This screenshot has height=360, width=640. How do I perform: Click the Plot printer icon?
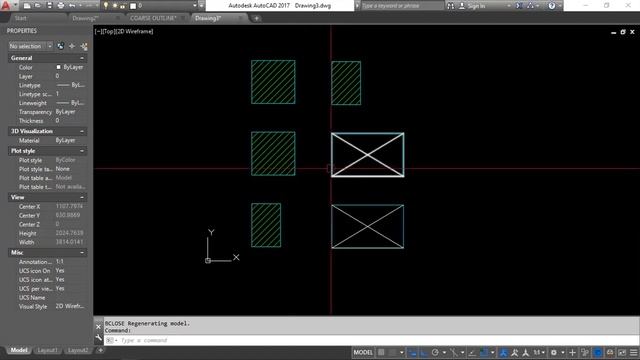coord(61,6)
